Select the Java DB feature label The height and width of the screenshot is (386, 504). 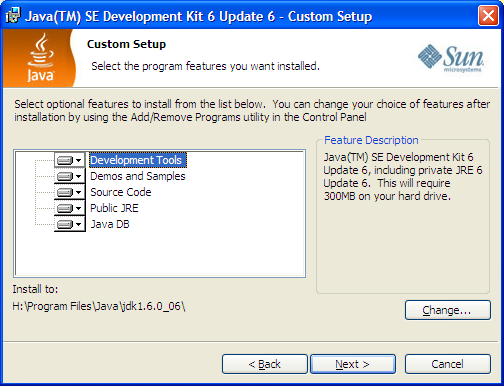(110, 224)
